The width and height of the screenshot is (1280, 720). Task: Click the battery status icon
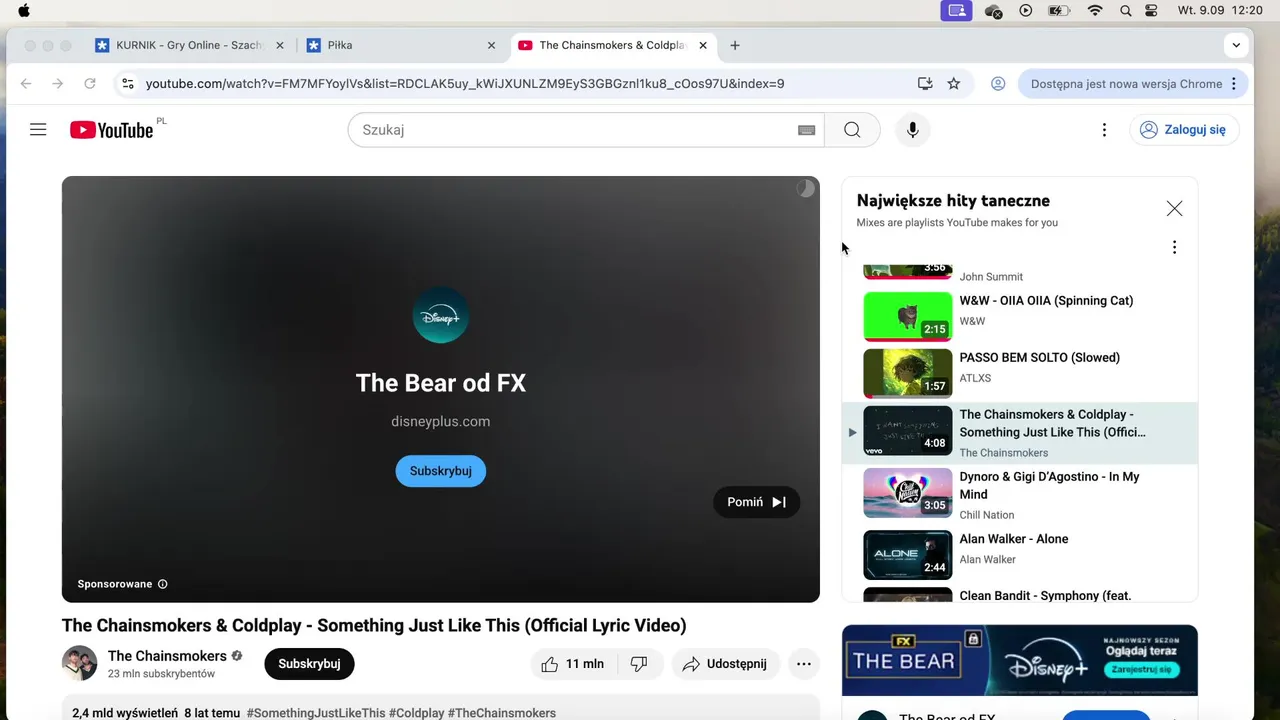point(1059,11)
